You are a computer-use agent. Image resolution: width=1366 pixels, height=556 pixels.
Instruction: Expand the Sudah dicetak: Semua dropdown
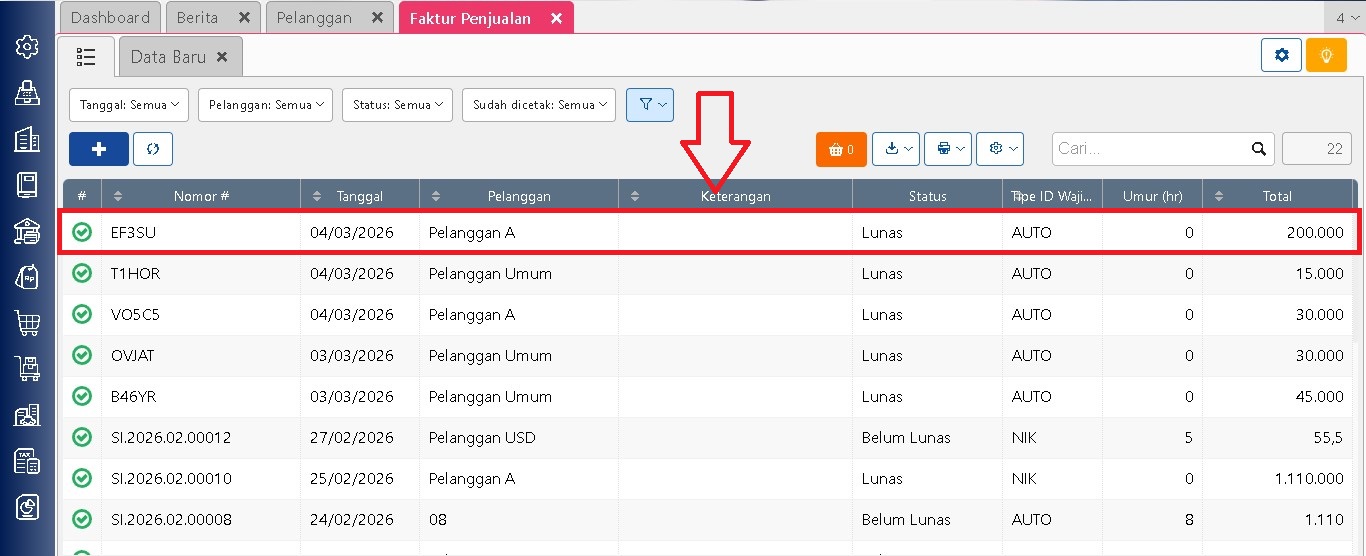538,105
